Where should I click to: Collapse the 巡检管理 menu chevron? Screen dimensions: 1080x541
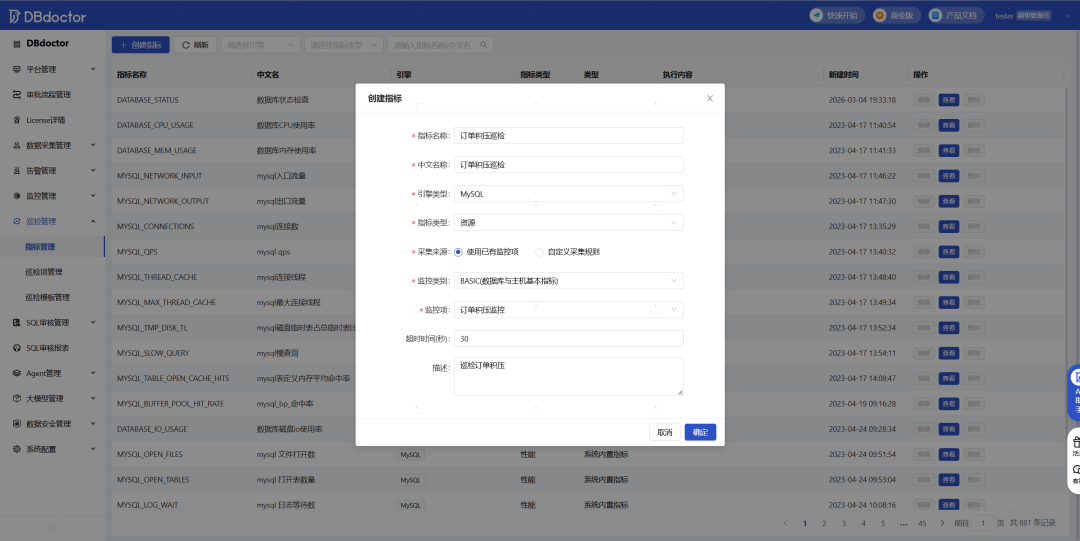[x=93, y=221]
